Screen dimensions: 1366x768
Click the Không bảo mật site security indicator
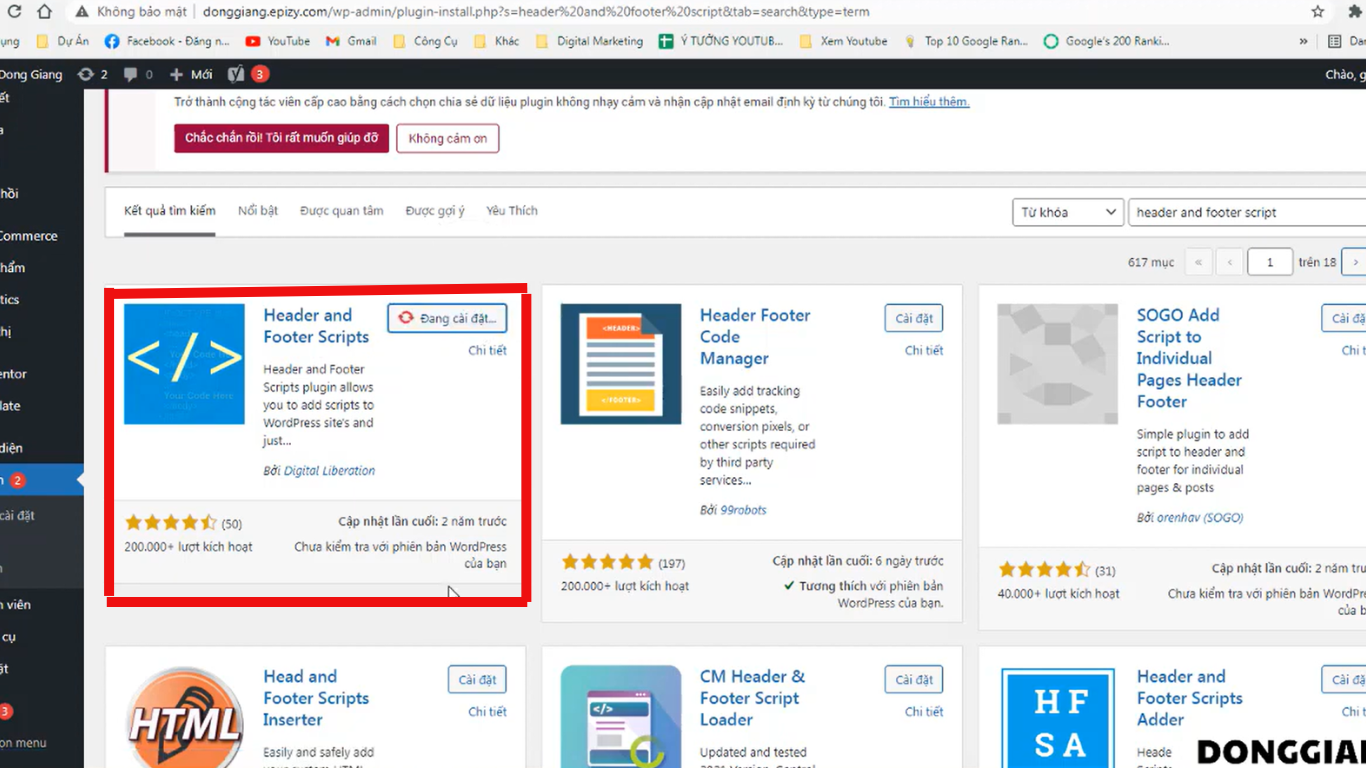point(132,12)
